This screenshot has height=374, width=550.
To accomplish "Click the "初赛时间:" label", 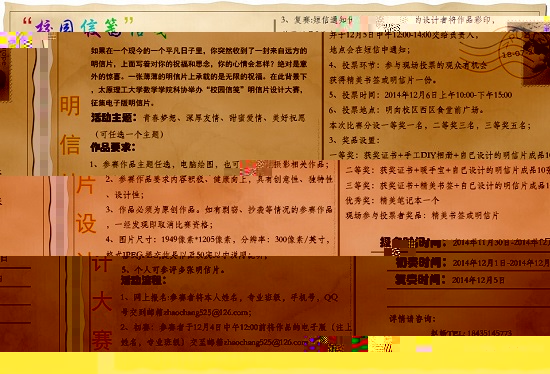I will pyautogui.click(x=421, y=263).
